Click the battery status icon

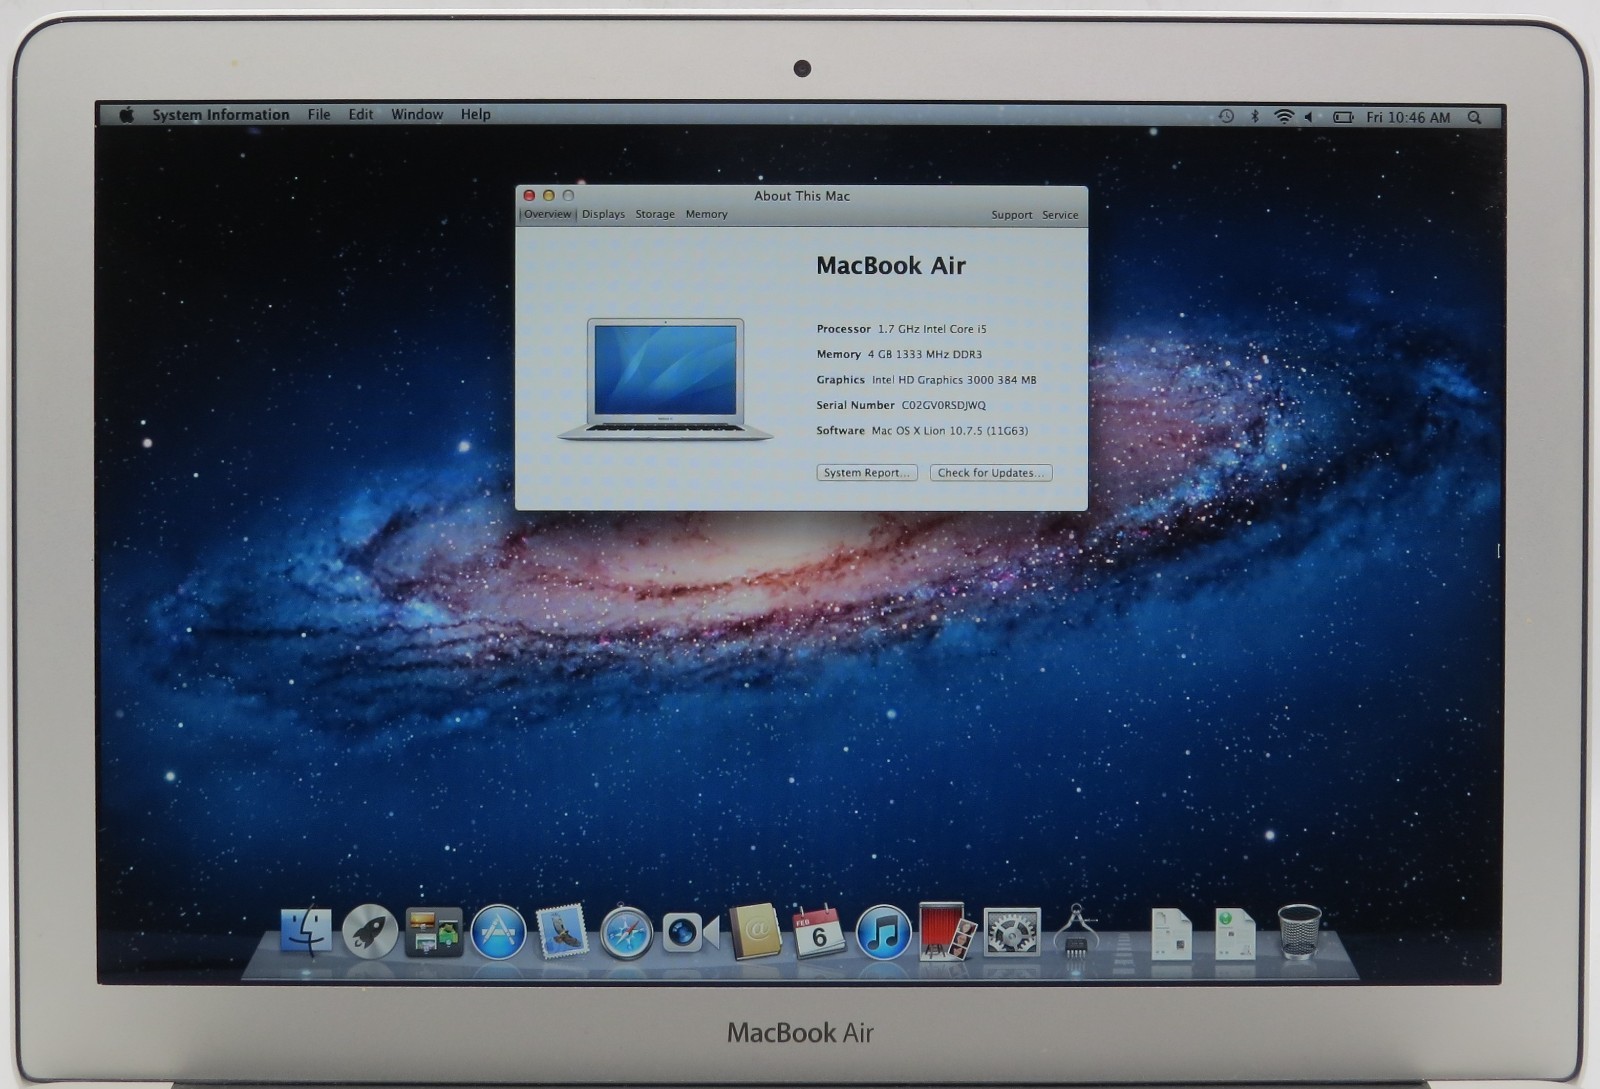(x=1343, y=117)
